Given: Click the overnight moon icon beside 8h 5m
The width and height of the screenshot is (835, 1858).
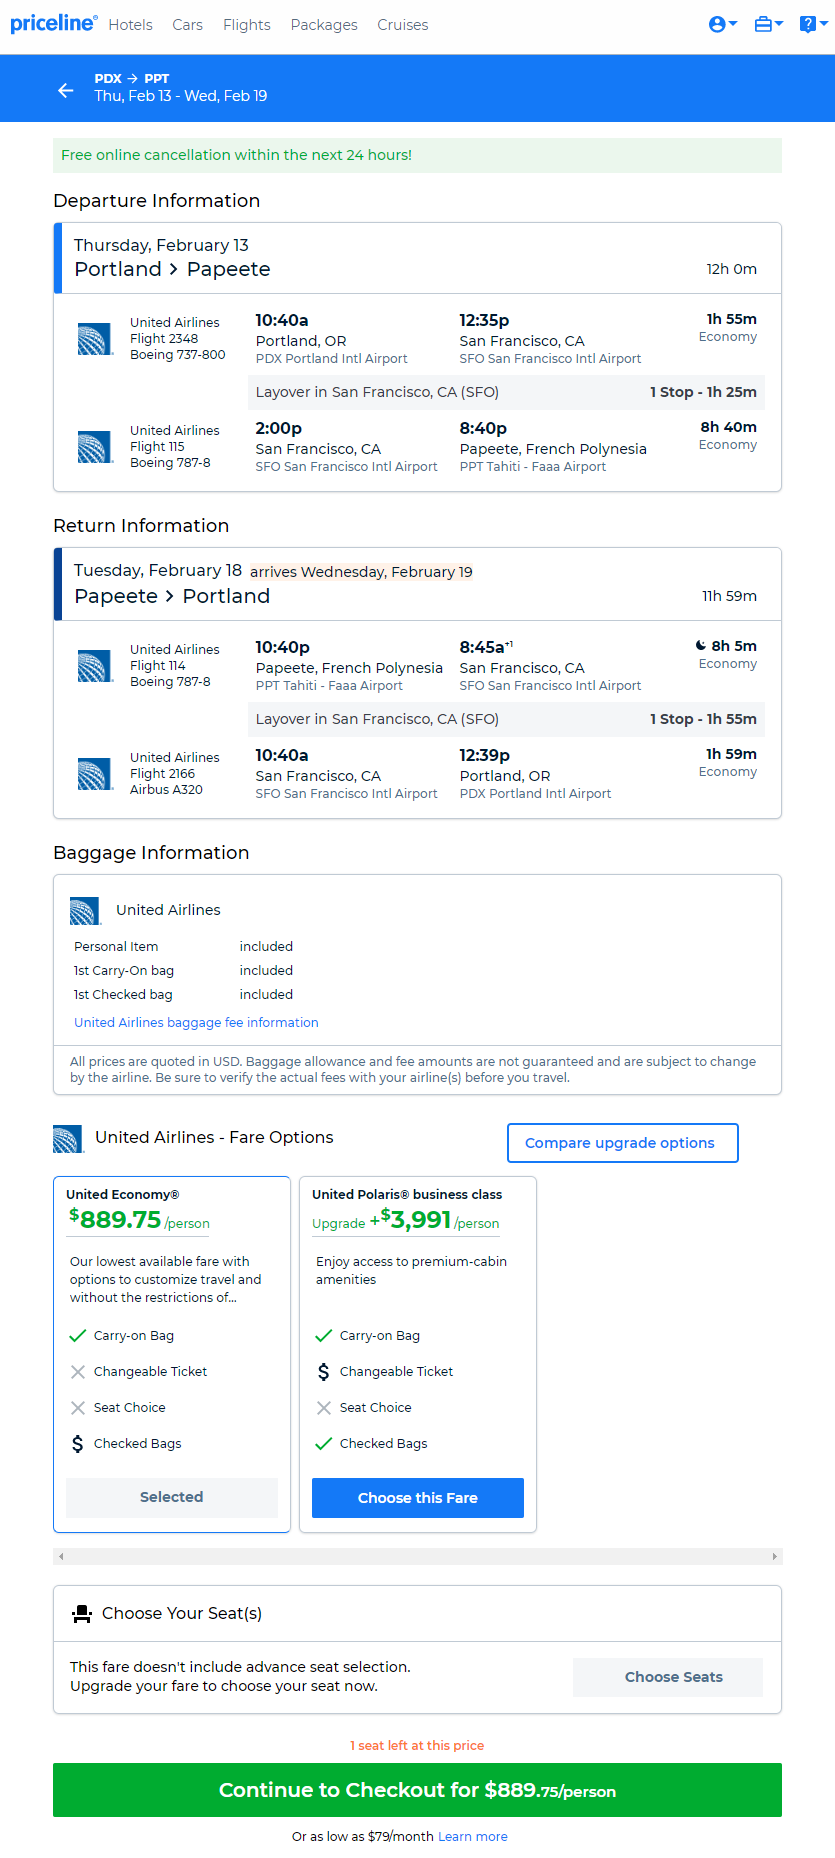Looking at the screenshot, I should (x=701, y=646).
